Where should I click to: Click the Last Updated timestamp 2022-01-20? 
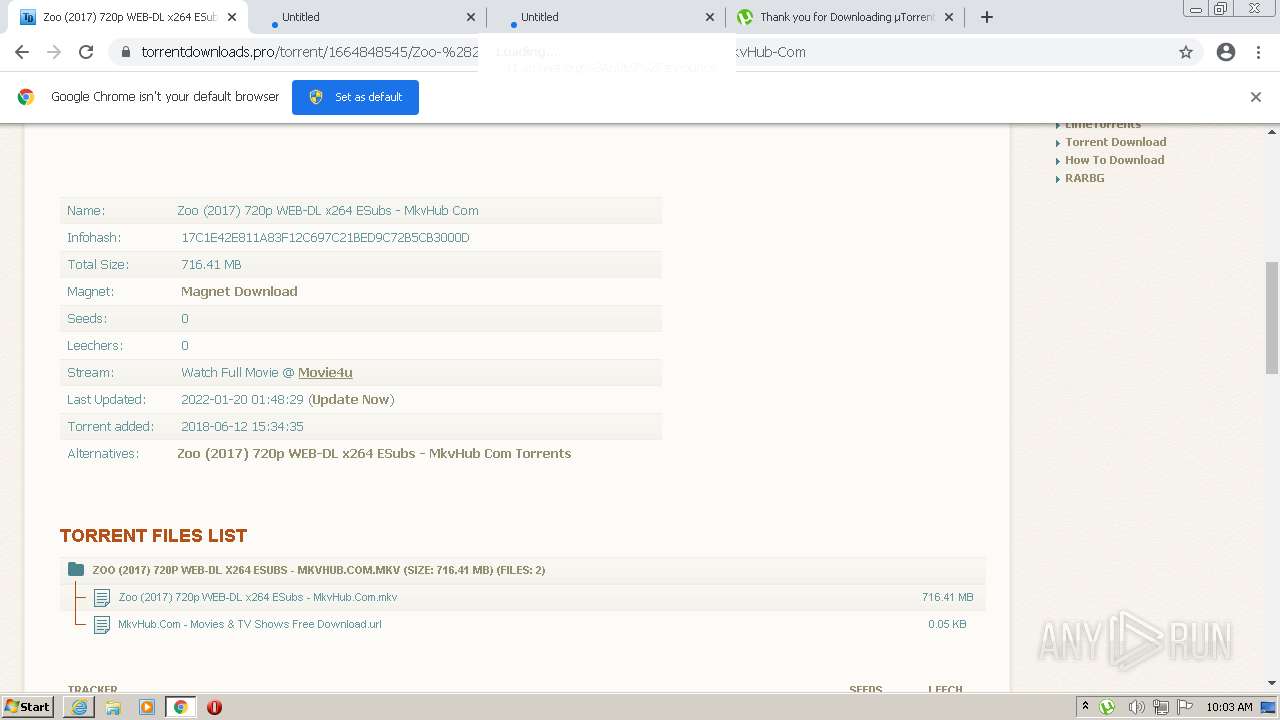(242, 400)
